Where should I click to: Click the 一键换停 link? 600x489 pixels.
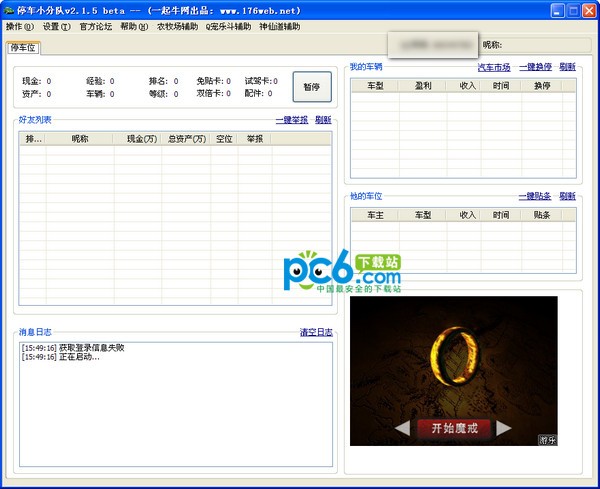coord(535,67)
